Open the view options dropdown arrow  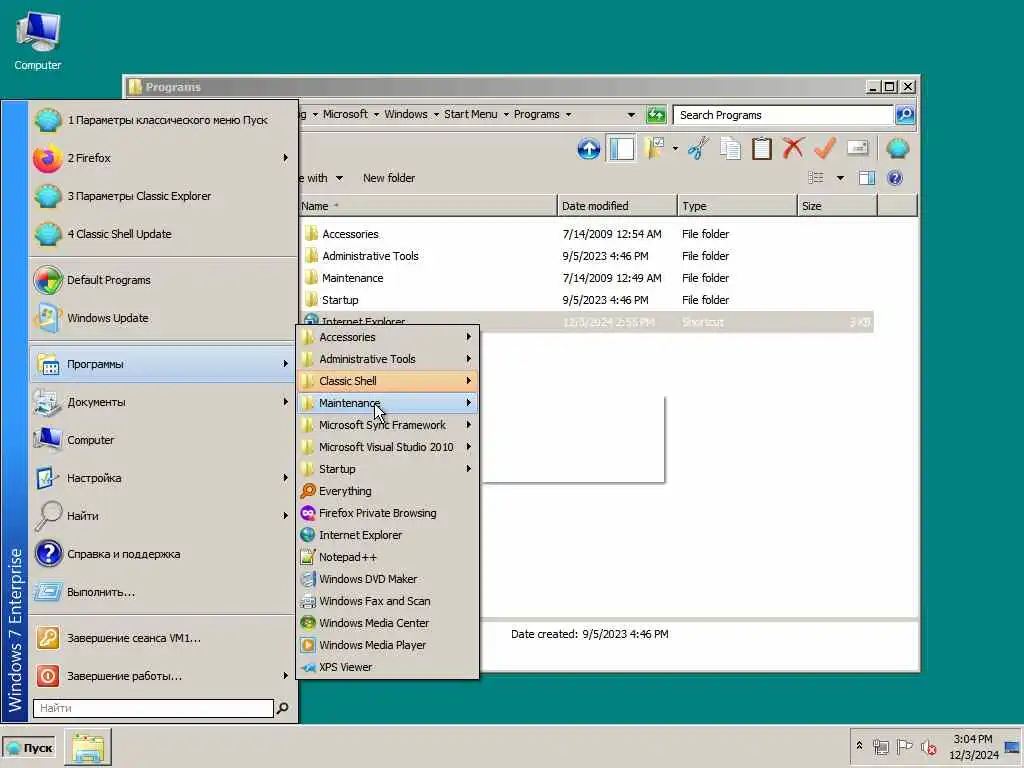pyautogui.click(x=840, y=178)
